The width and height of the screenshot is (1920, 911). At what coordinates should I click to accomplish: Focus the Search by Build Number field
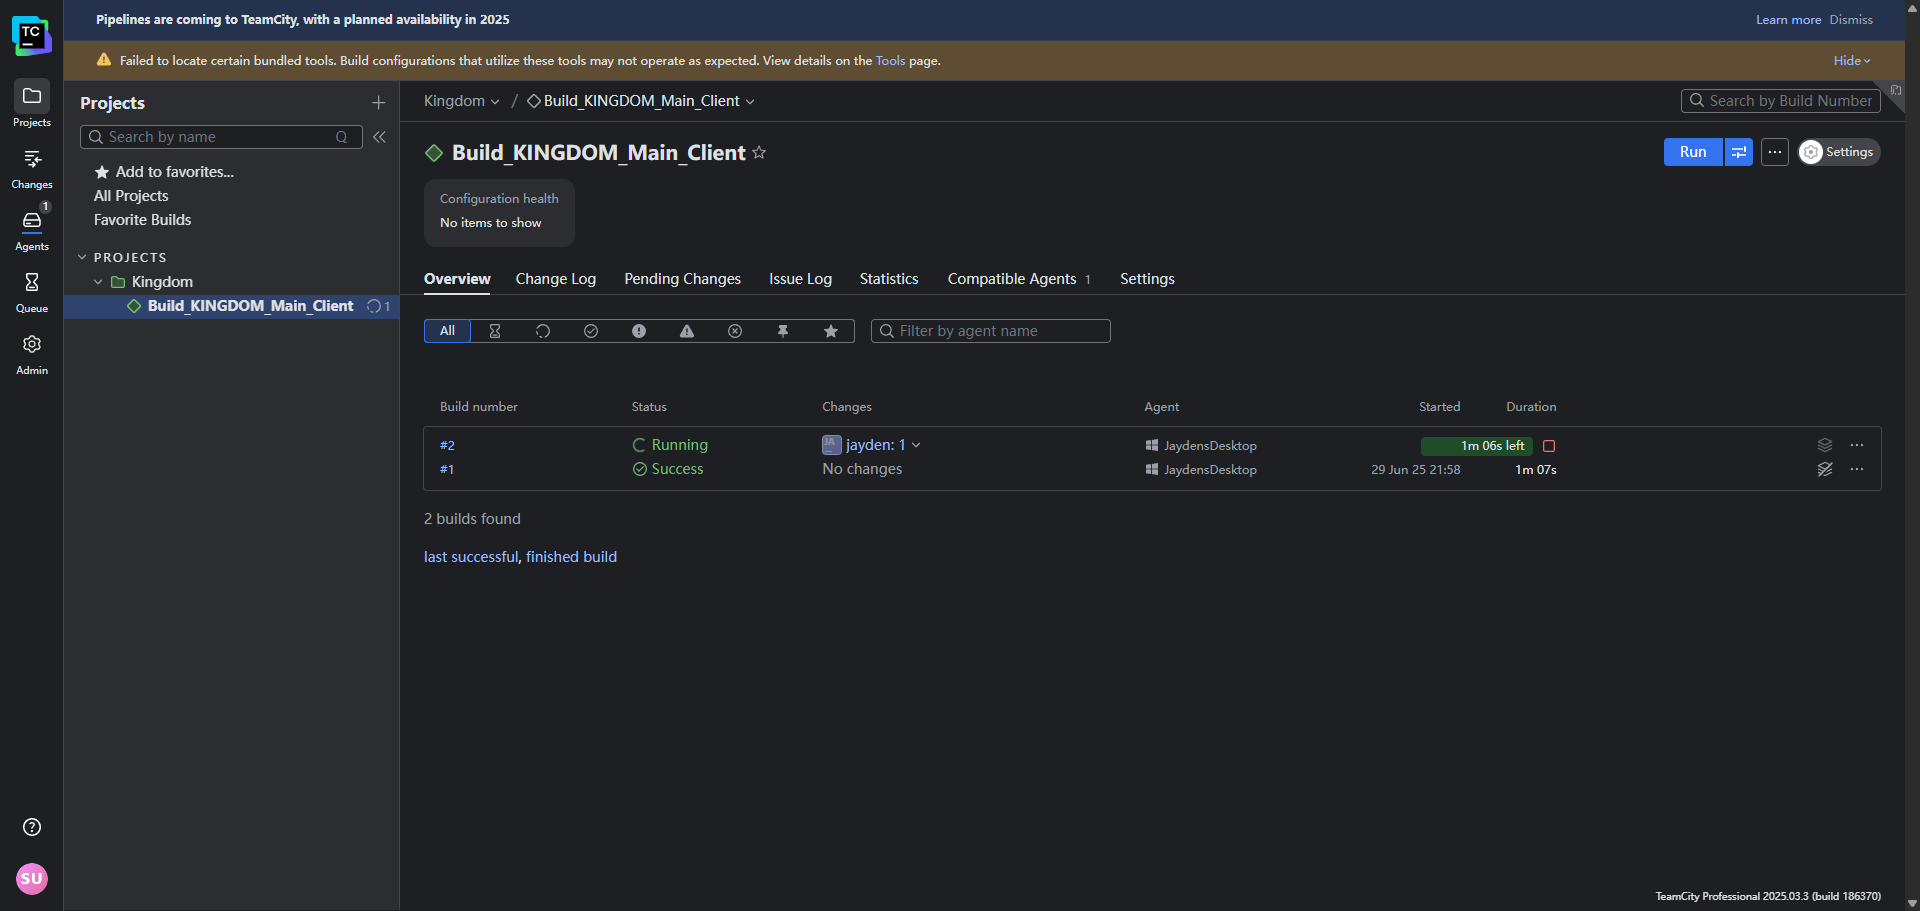(1781, 101)
